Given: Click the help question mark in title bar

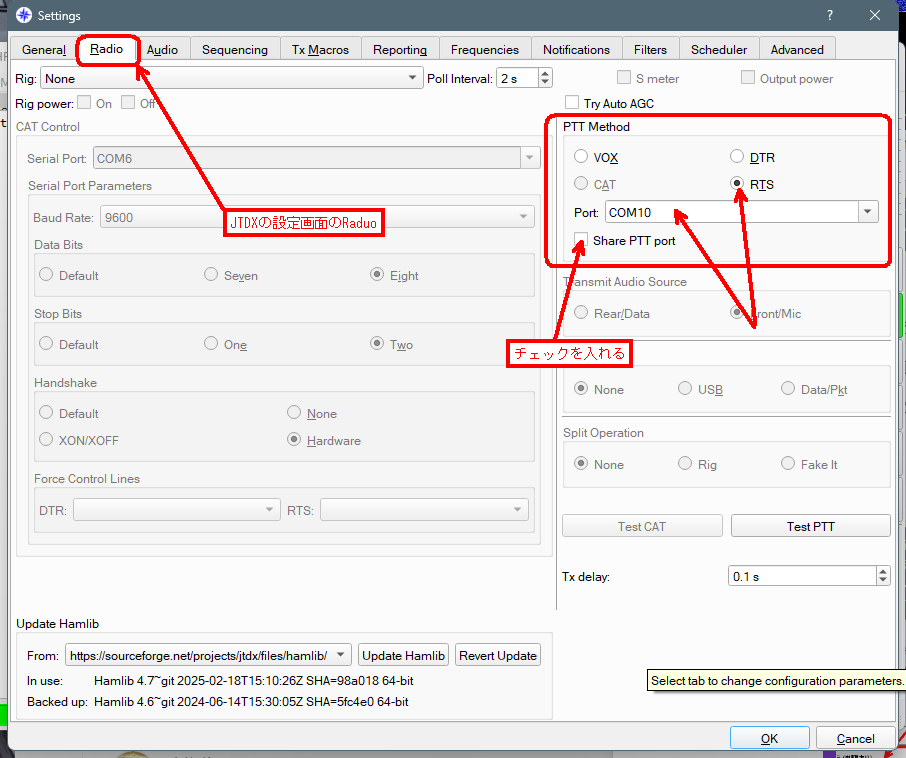Looking at the screenshot, I should click(x=829, y=15).
